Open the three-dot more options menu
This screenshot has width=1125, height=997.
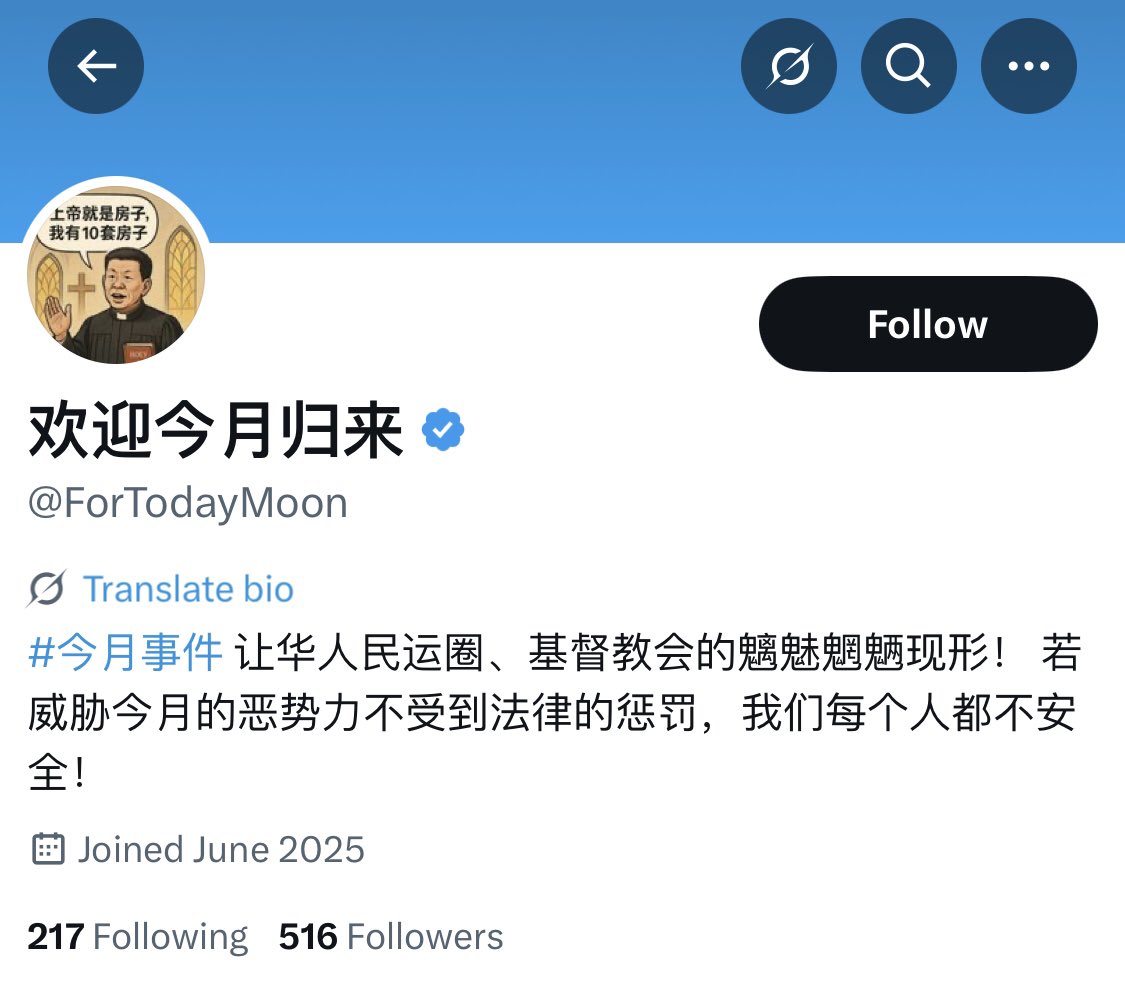click(x=1028, y=66)
